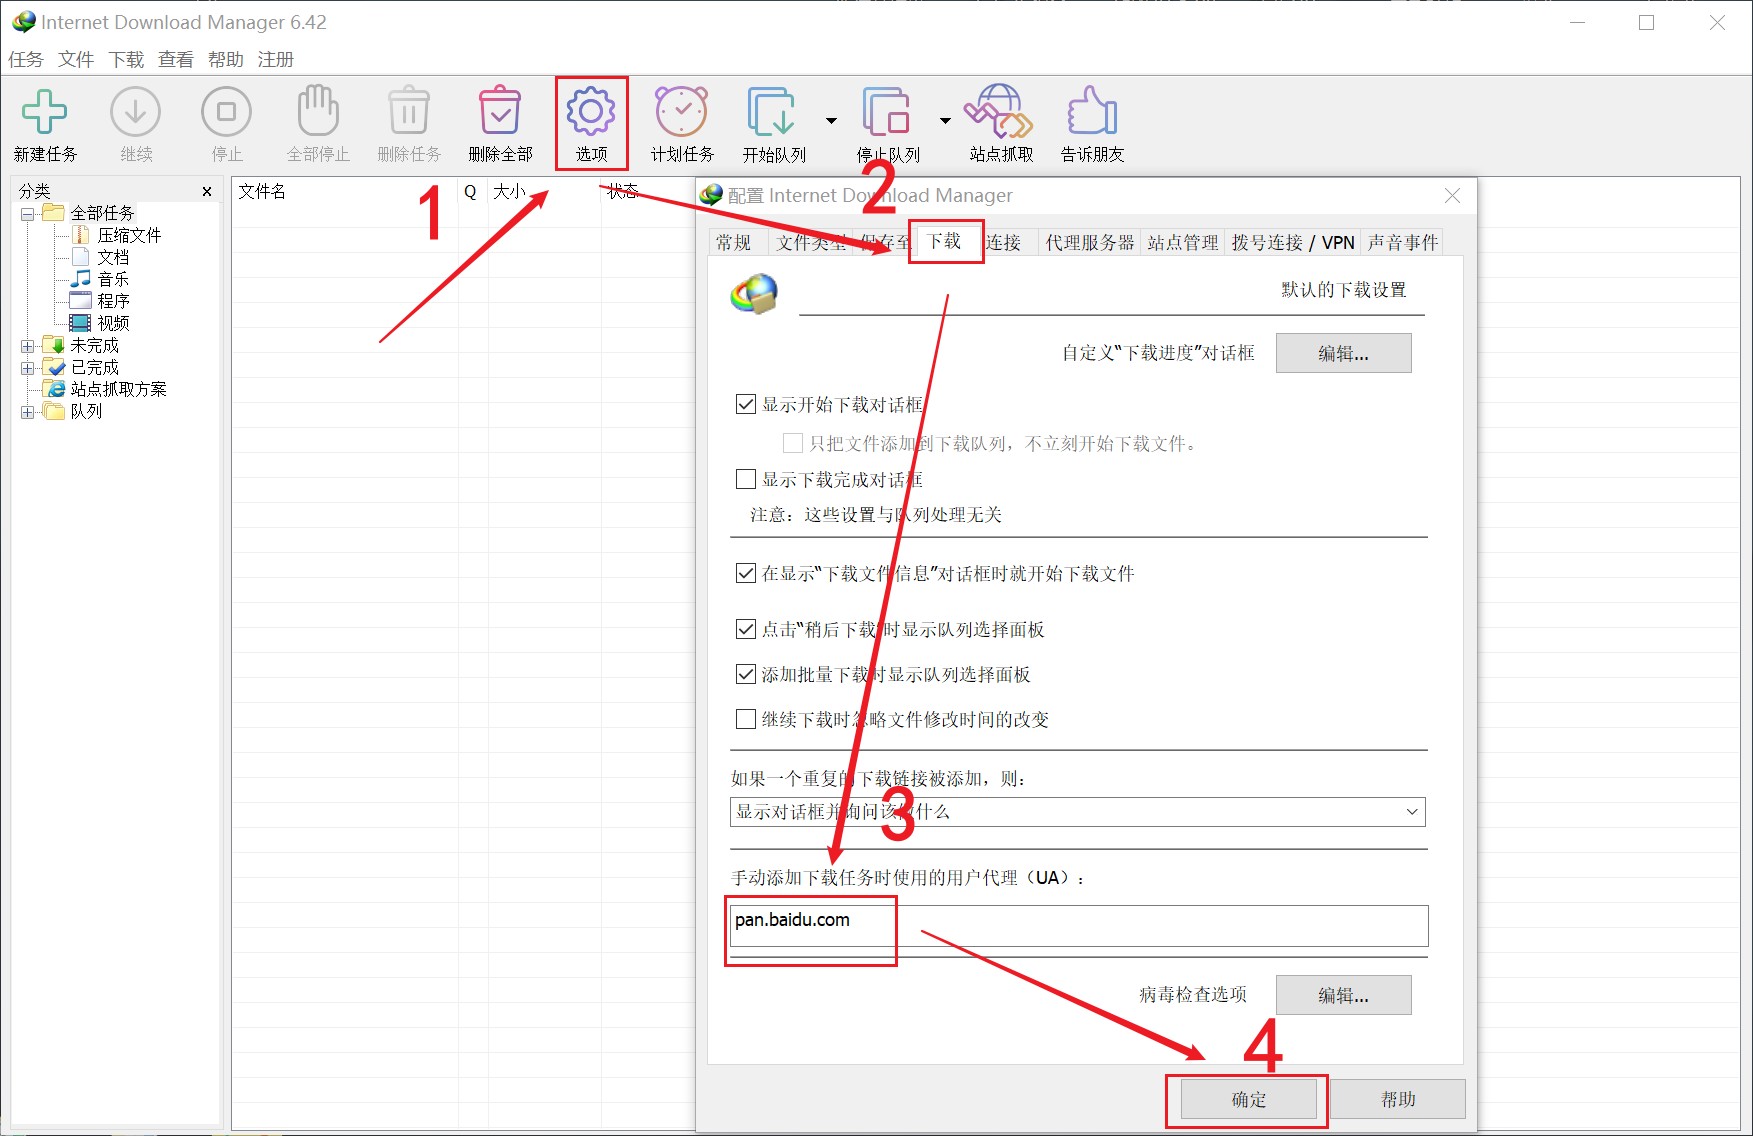Screen dimensions: 1753x1136
Task: Close the 分类 category panel
Action: click(207, 191)
